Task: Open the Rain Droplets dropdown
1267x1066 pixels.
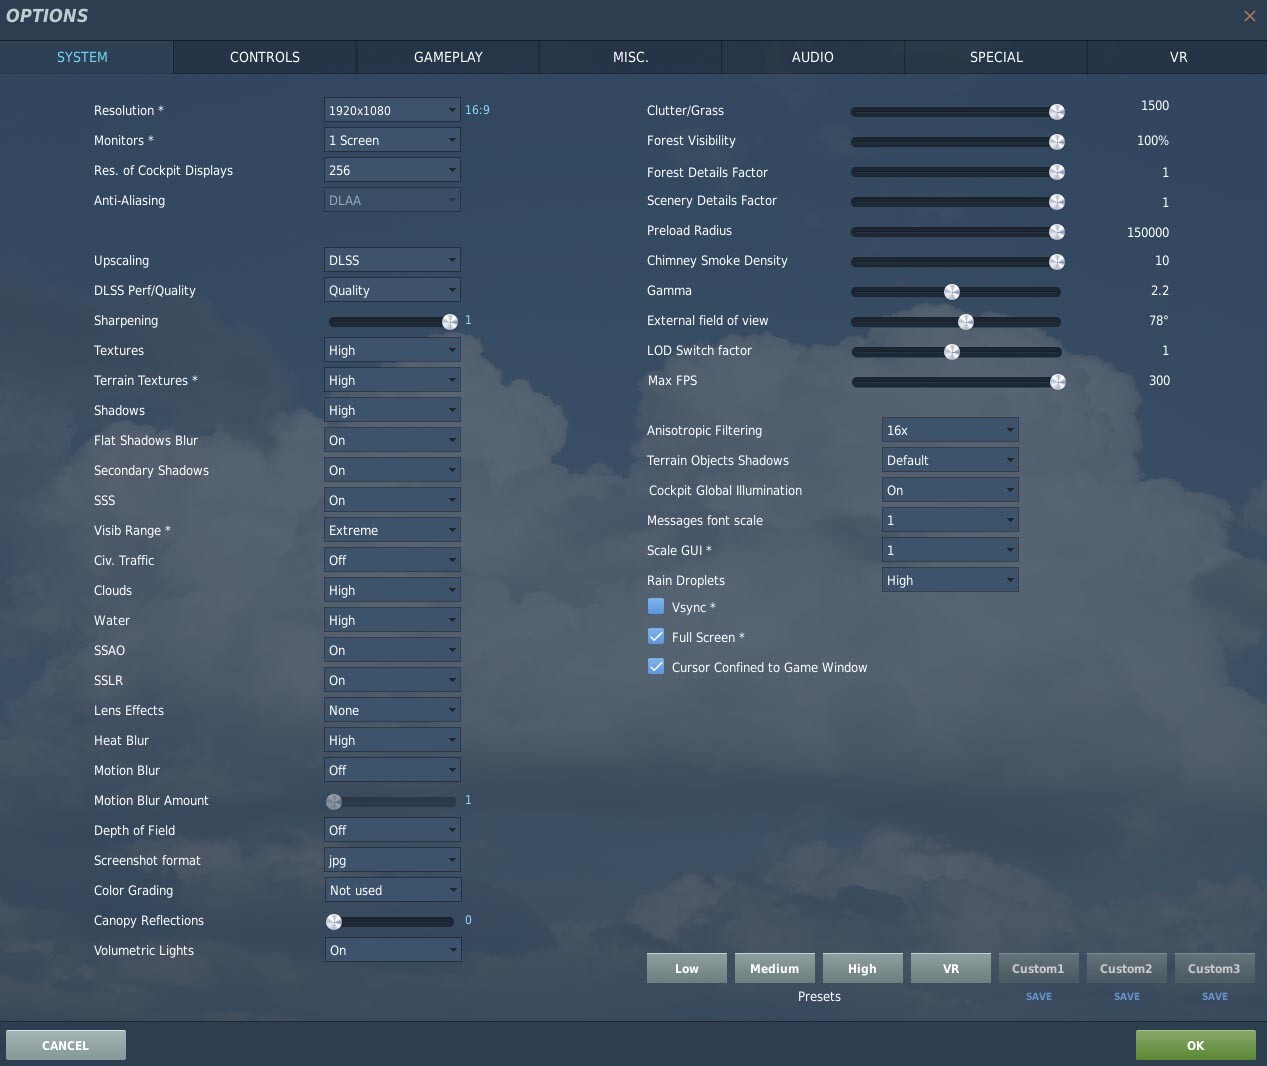Action: pyautogui.click(x=950, y=580)
